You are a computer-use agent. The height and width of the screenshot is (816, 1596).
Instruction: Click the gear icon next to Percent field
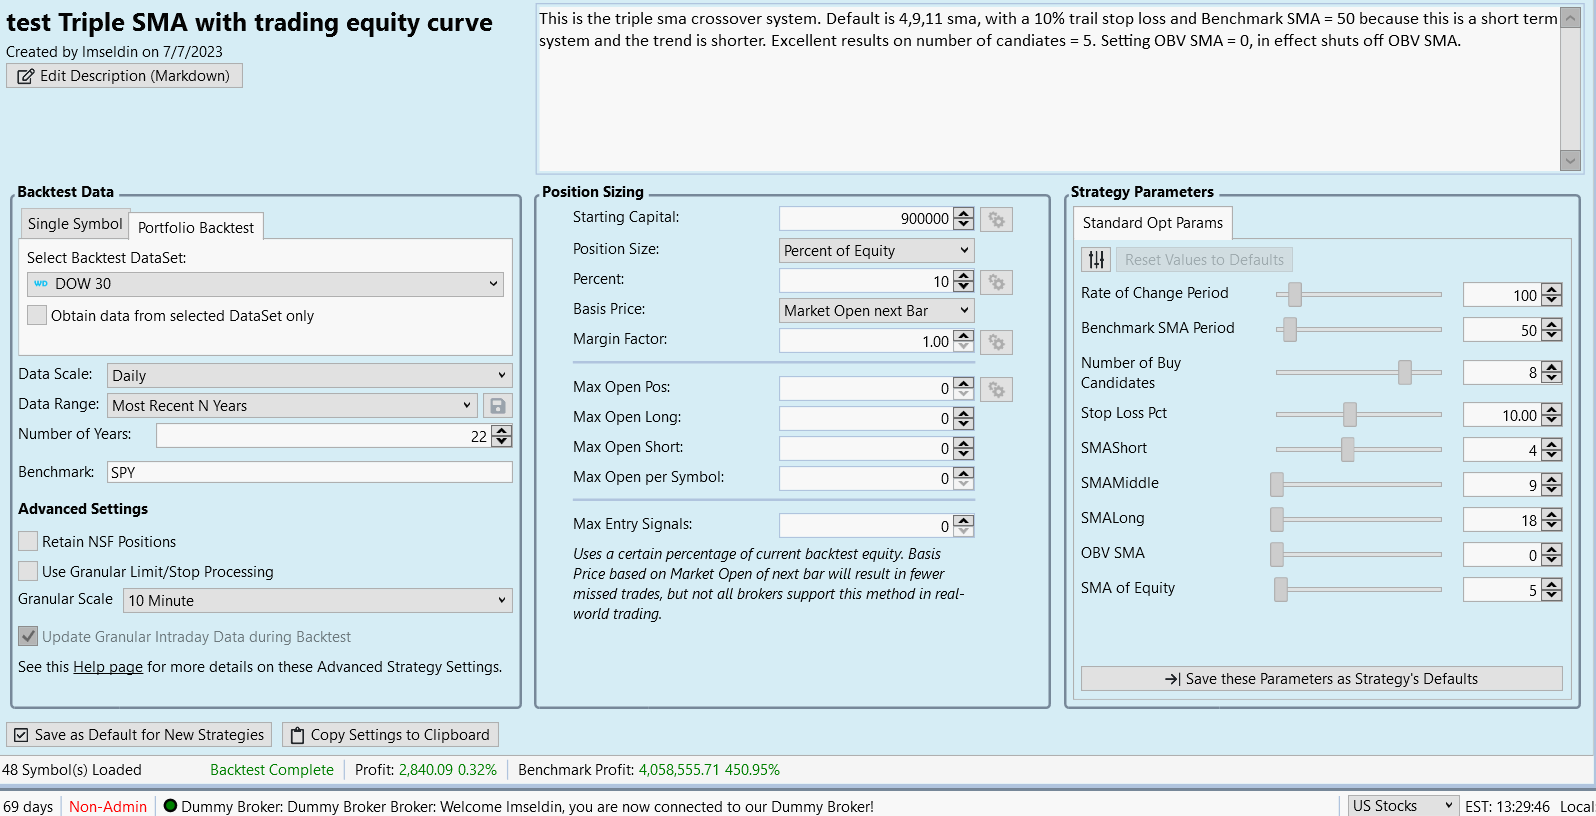[996, 282]
